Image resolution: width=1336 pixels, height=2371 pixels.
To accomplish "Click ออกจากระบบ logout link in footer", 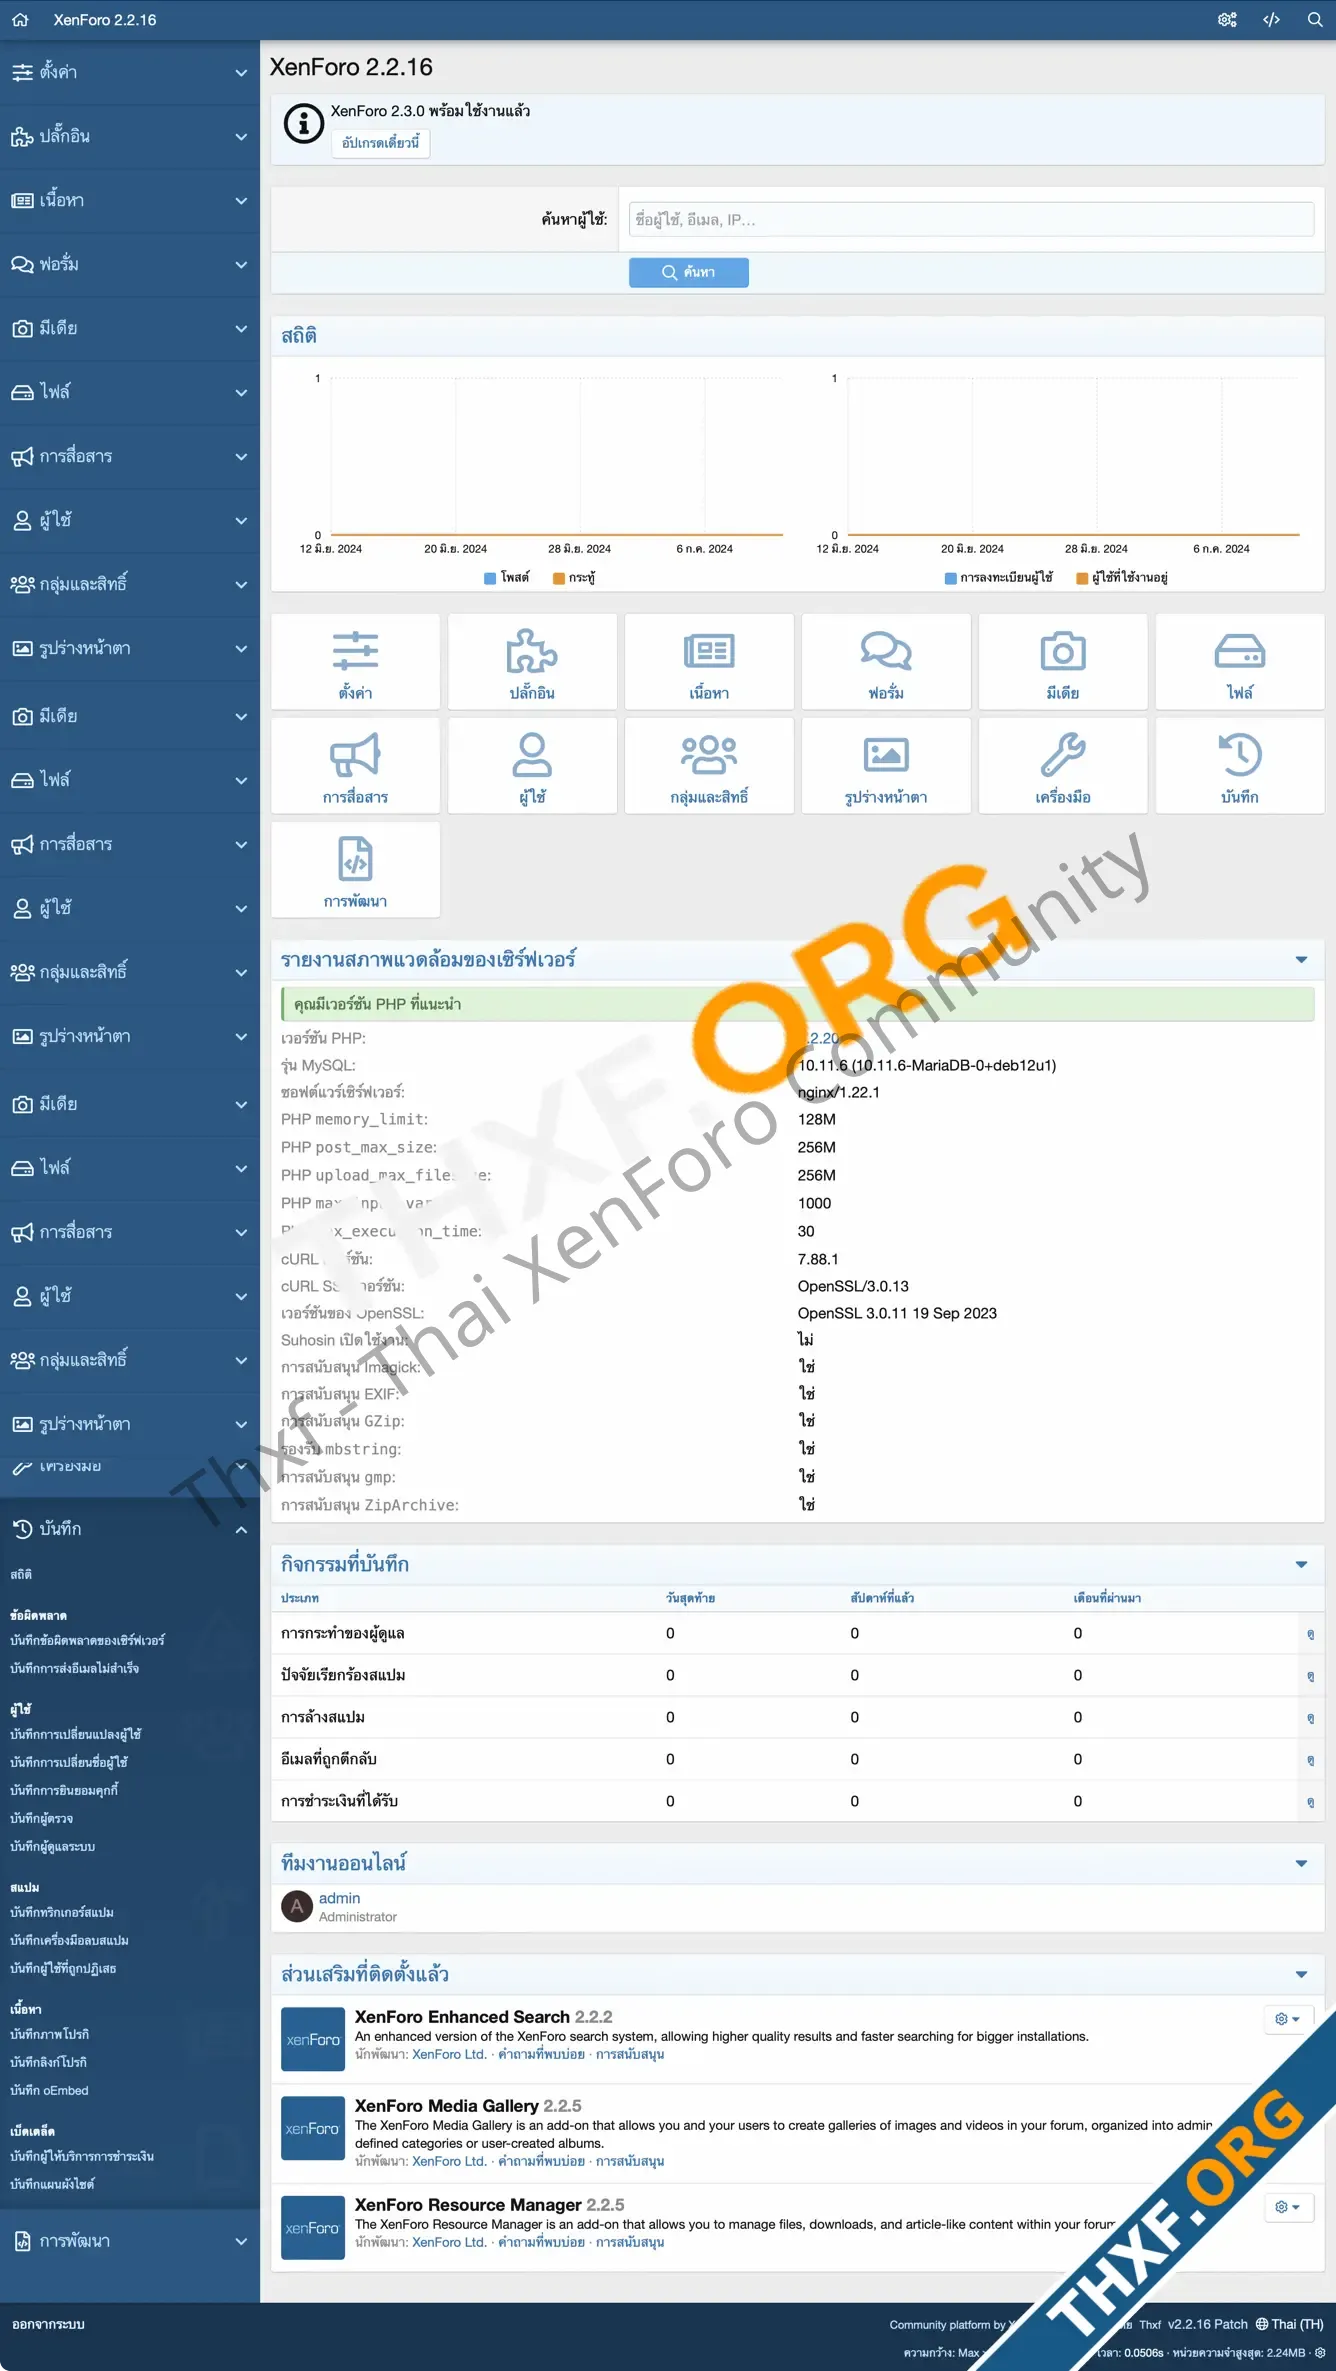I will tap(48, 2324).
